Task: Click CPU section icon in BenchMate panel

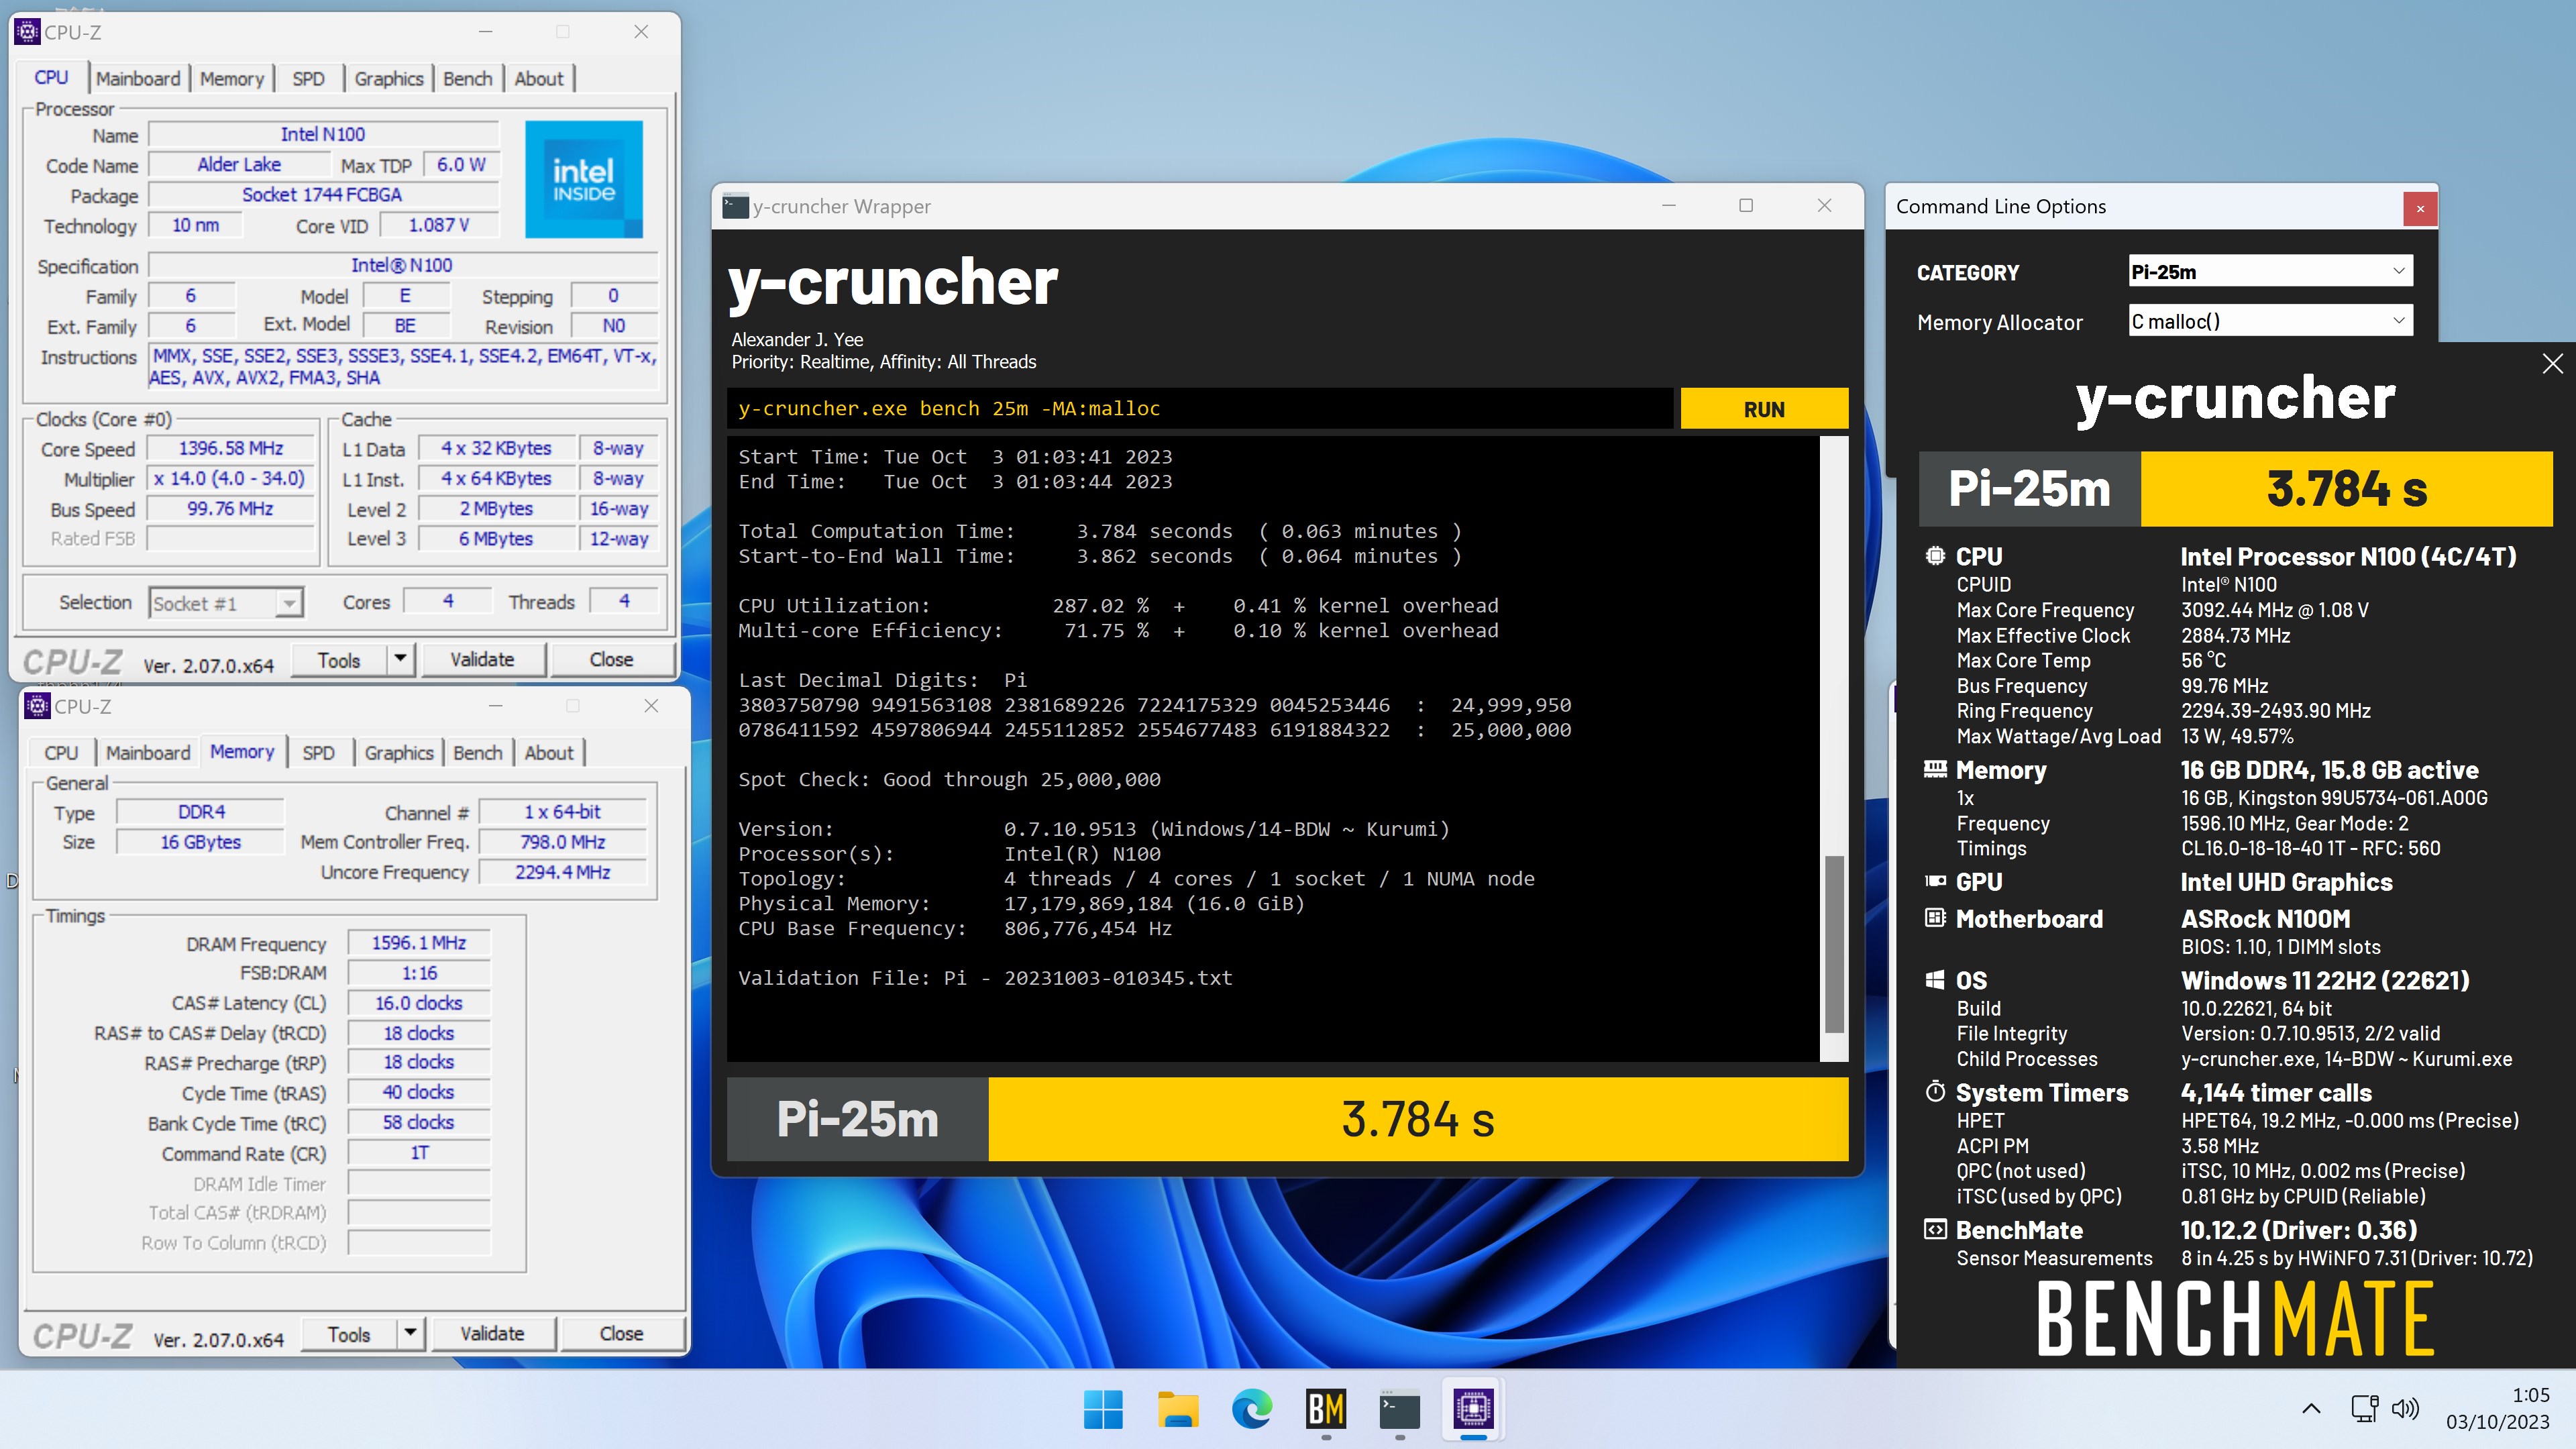Action: pos(1935,556)
